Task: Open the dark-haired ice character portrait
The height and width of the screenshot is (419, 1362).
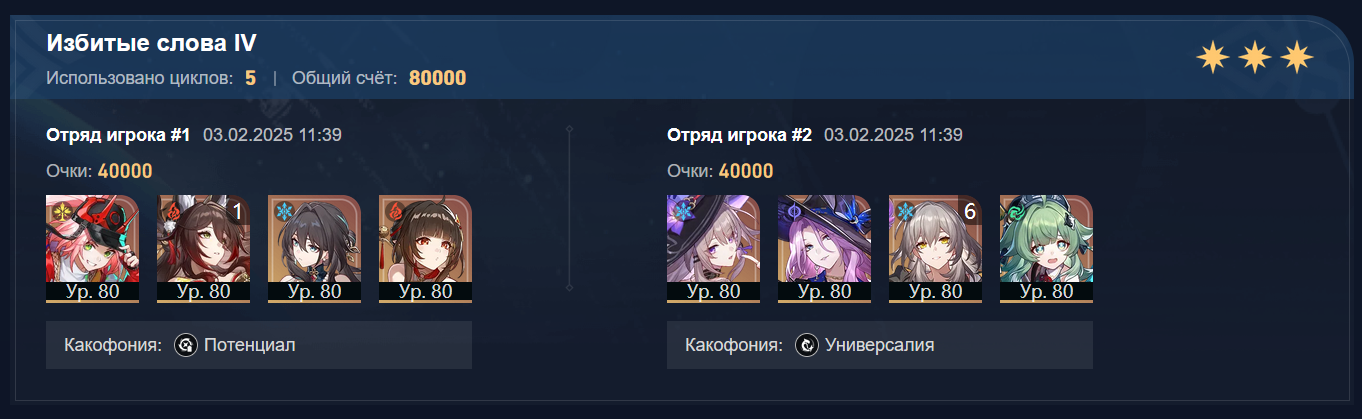Action: pyautogui.click(x=315, y=248)
